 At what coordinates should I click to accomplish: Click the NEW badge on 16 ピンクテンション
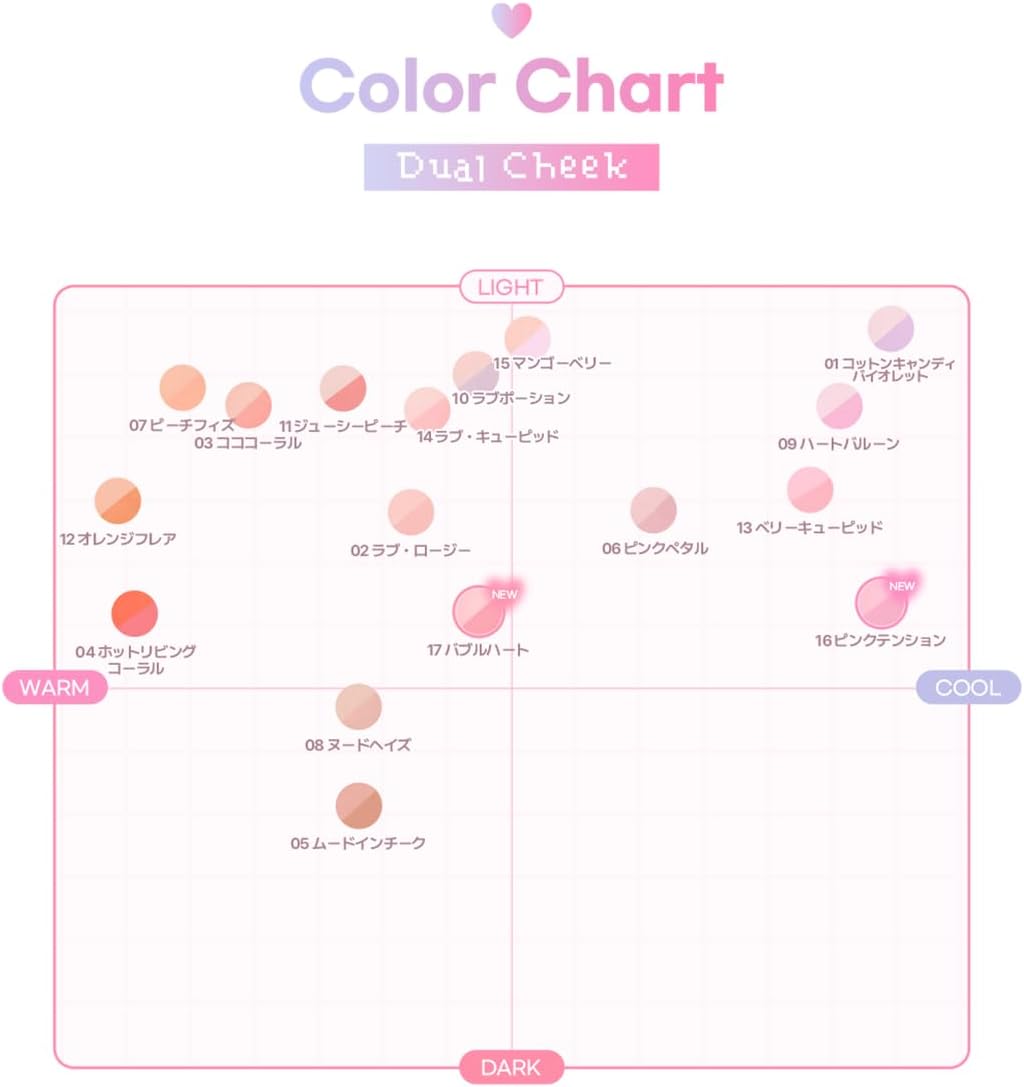(x=902, y=586)
